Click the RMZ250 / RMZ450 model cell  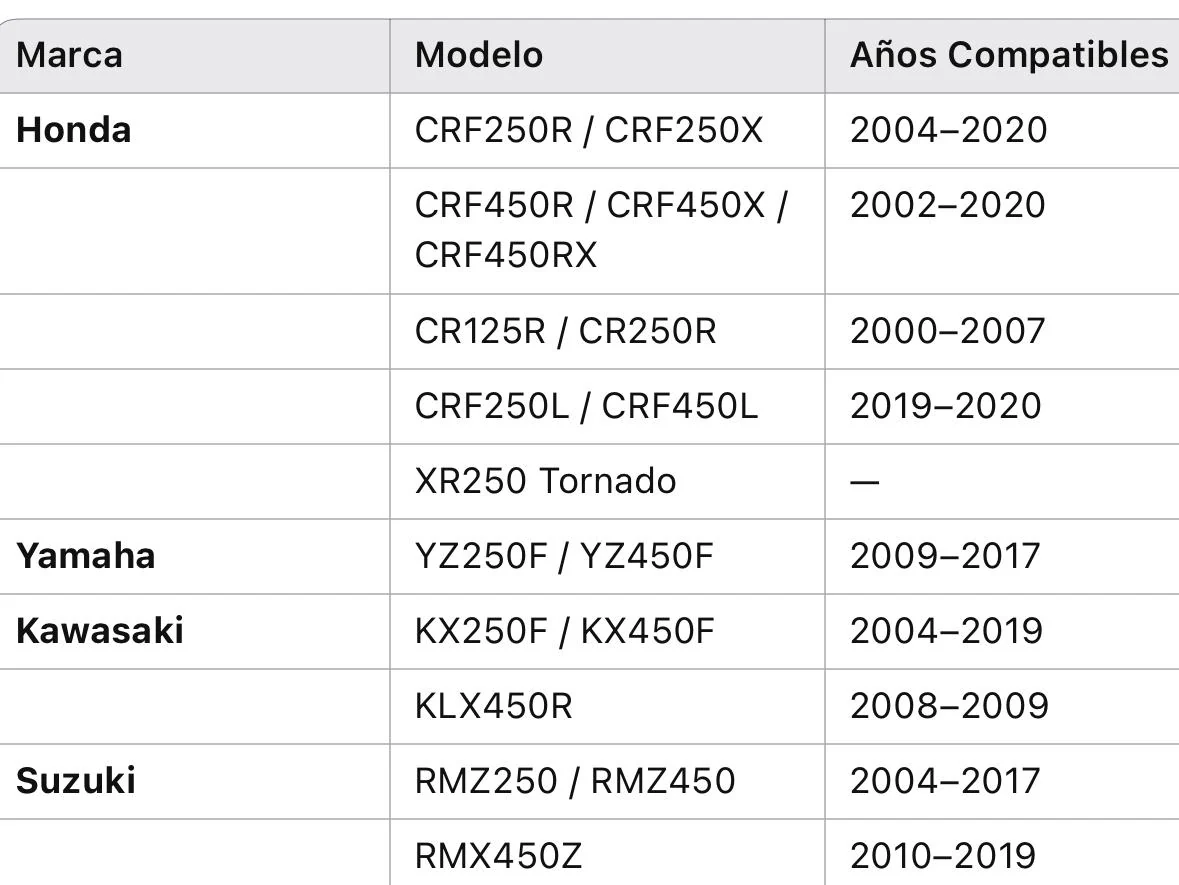click(608, 781)
